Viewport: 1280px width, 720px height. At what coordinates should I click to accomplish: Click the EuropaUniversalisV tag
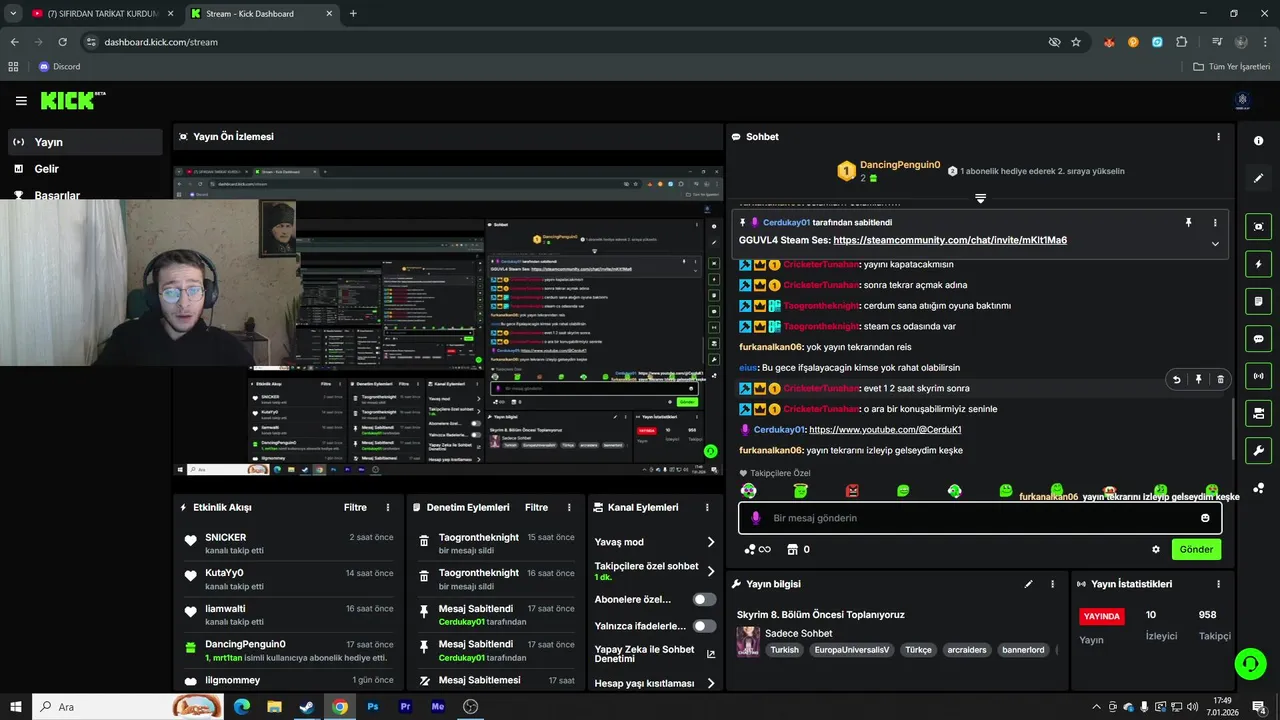(x=851, y=649)
